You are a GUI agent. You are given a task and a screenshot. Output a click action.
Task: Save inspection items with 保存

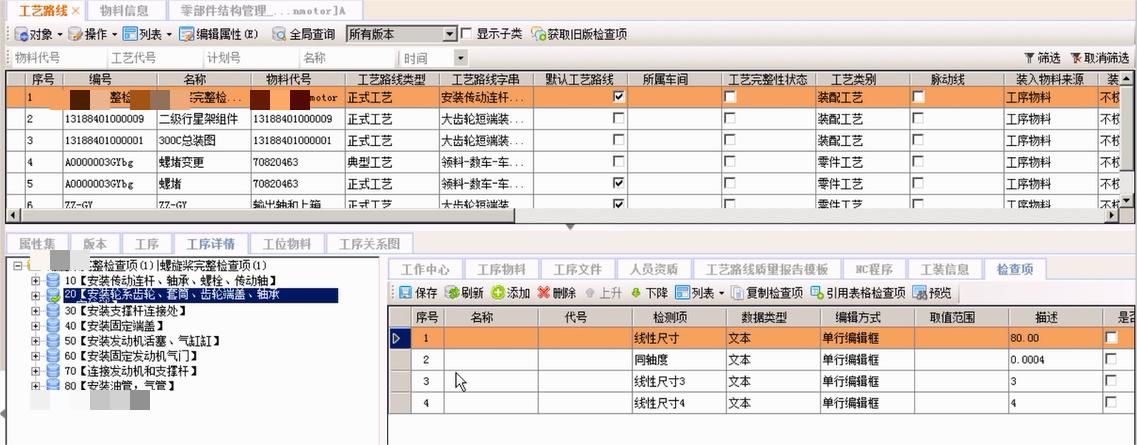click(x=418, y=293)
